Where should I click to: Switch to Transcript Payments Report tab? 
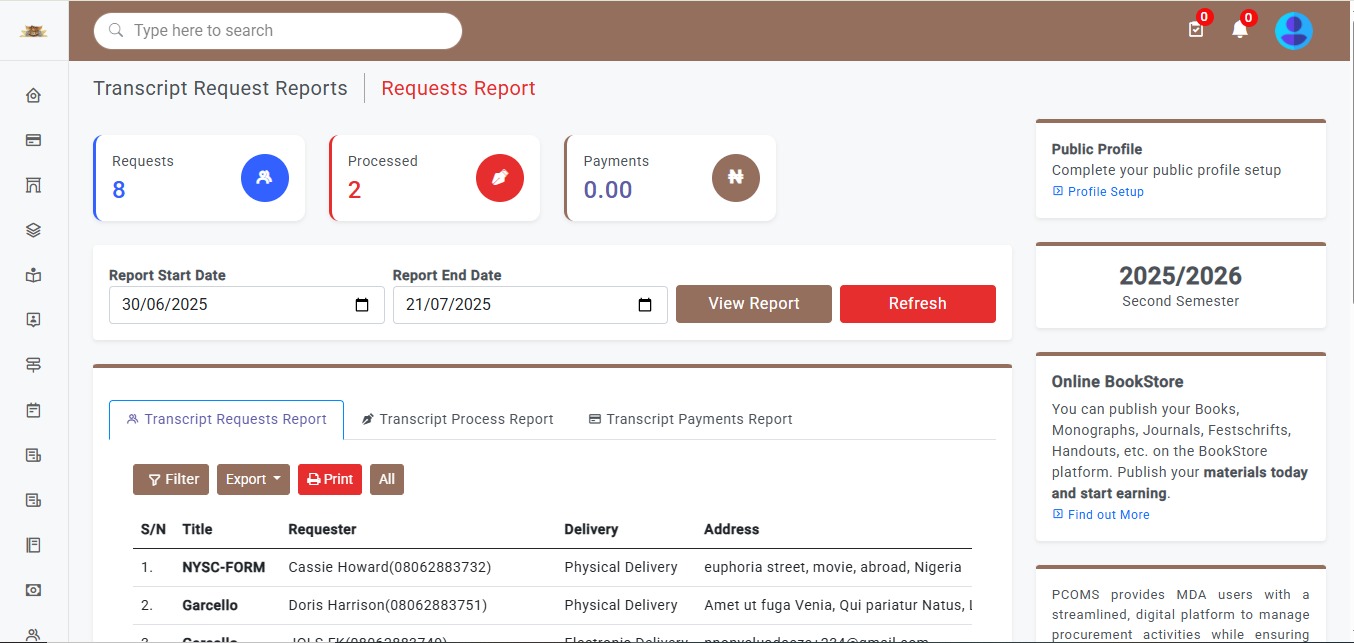(x=690, y=419)
